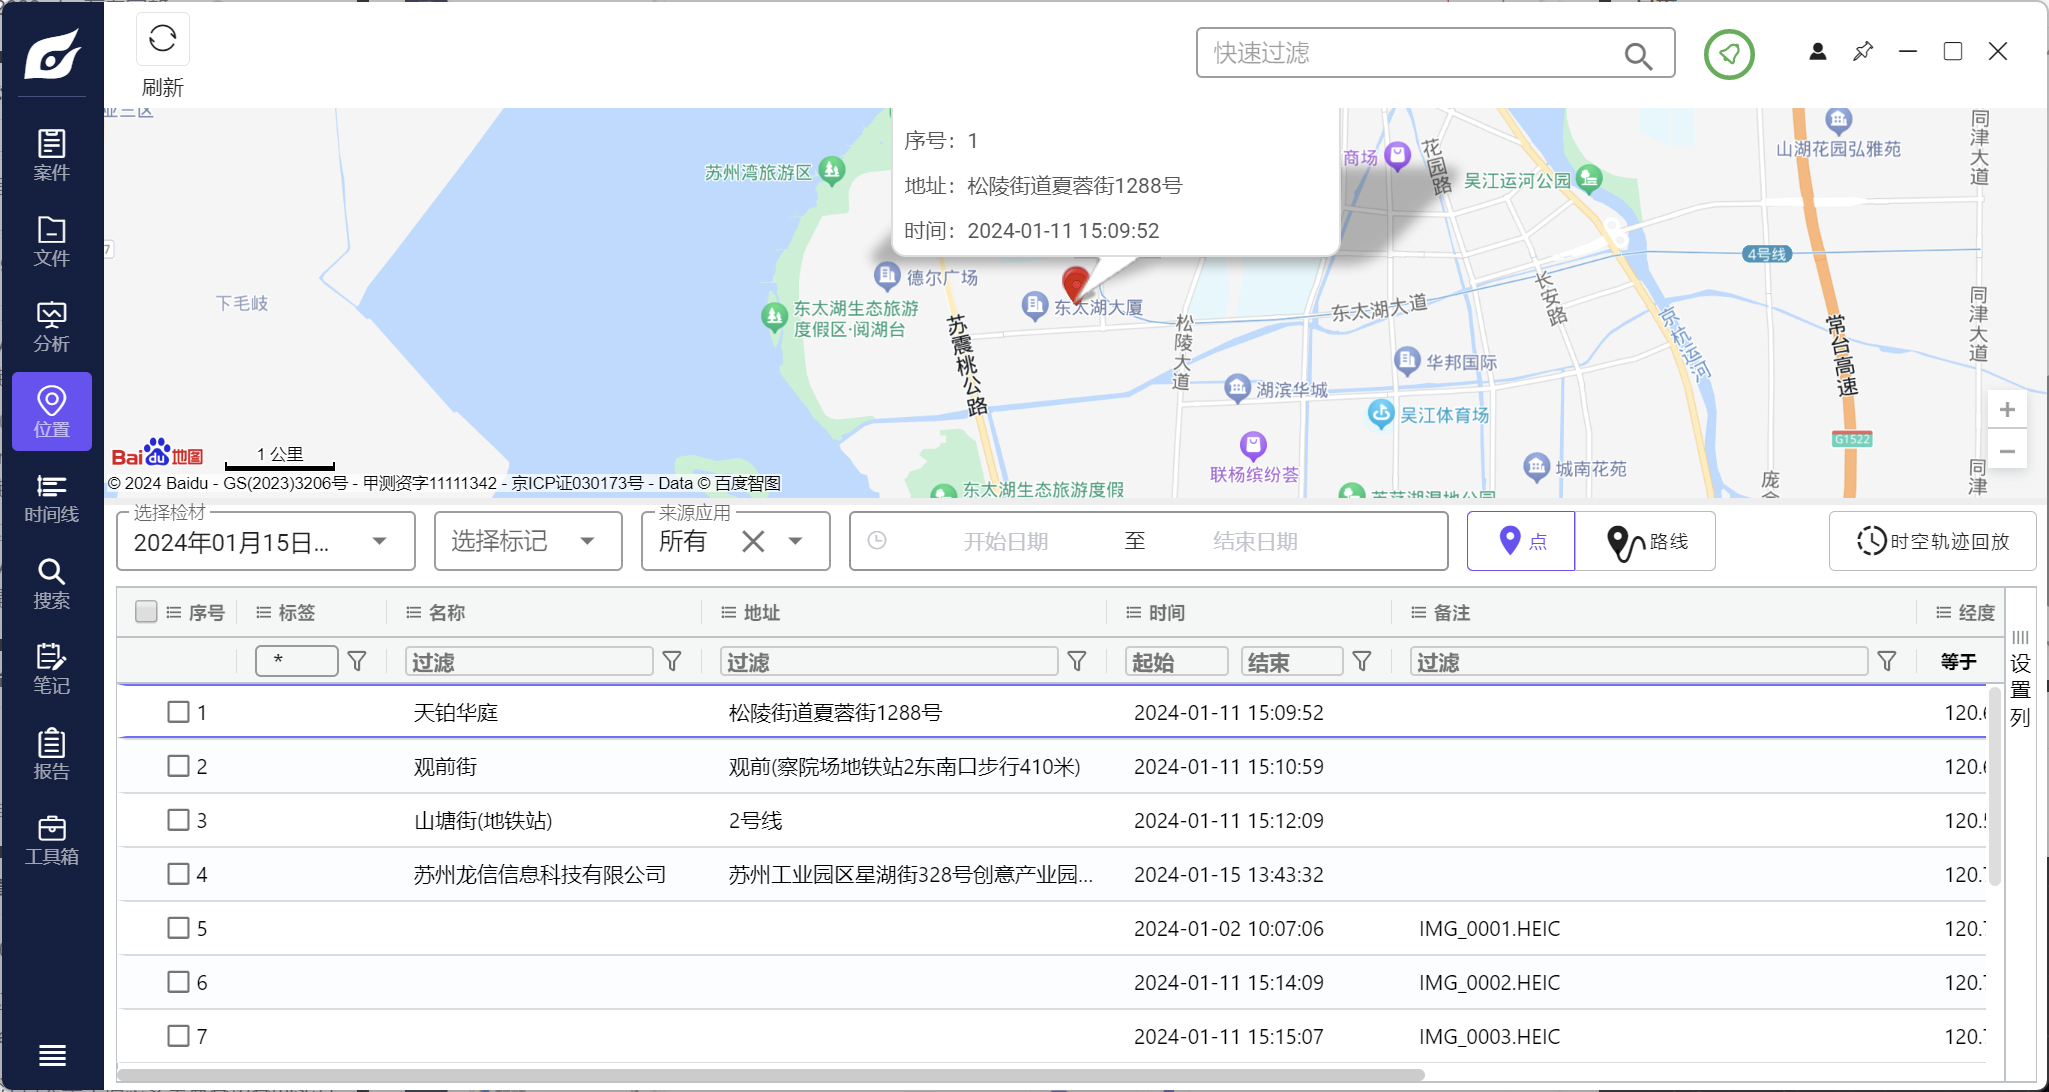Click the filter funnel for 地址 column

[x=1077, y=661]
